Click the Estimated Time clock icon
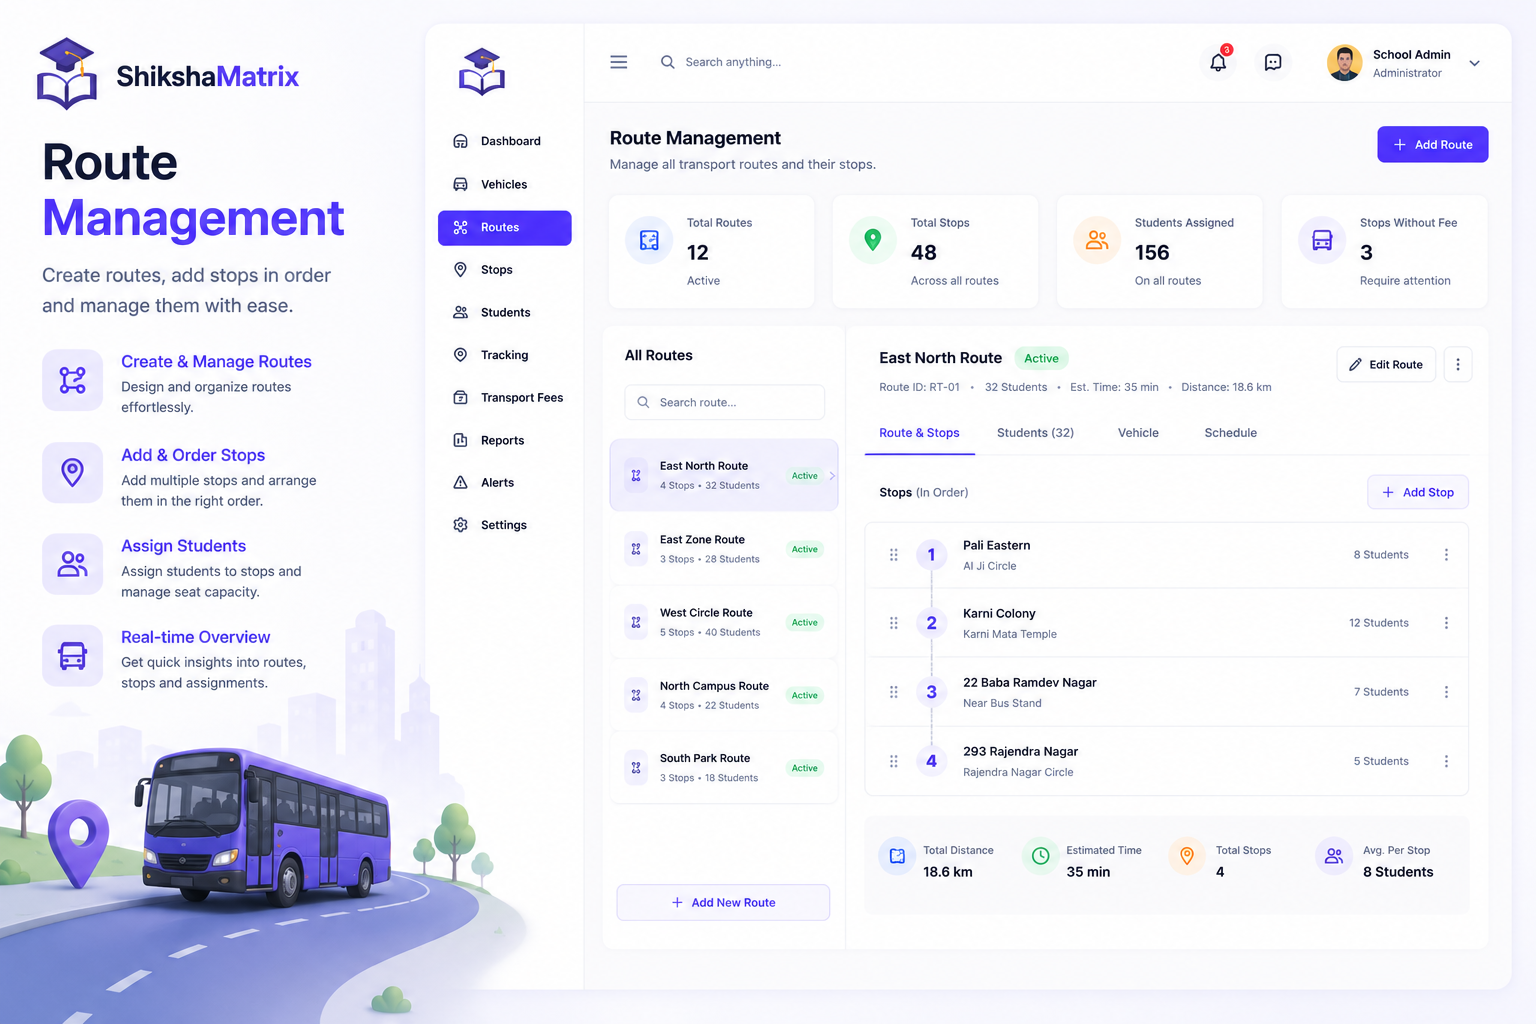The width and height of the screenshot is (1536, 1024). 1041,856
